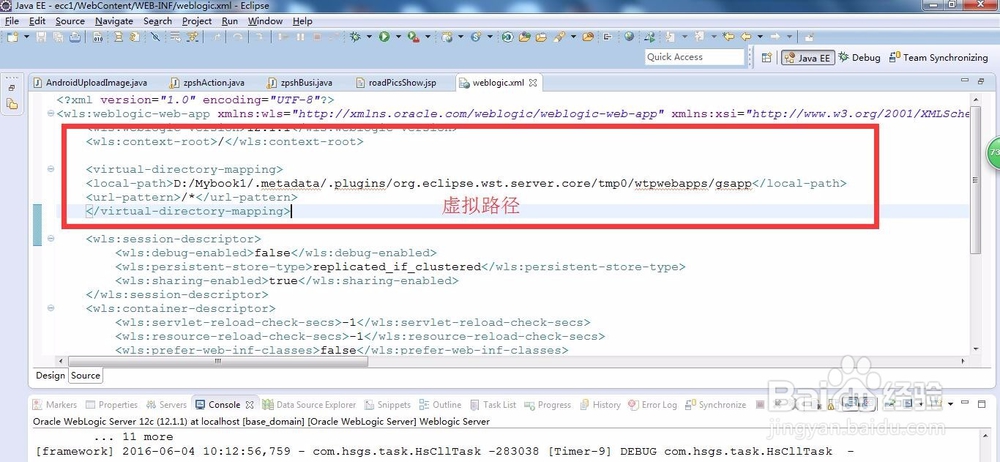
Task: Open the Snippets view tab
Action: point(387,405)
